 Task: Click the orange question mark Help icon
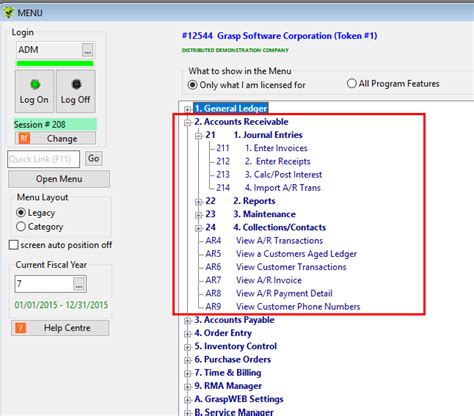click(x=20, y=328)
